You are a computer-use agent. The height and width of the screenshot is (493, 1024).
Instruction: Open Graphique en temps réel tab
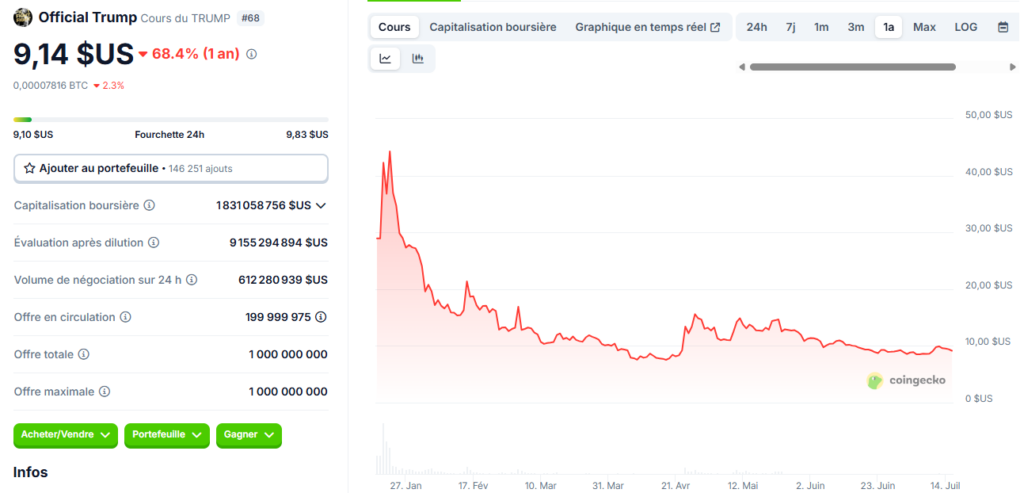point(647,27)
